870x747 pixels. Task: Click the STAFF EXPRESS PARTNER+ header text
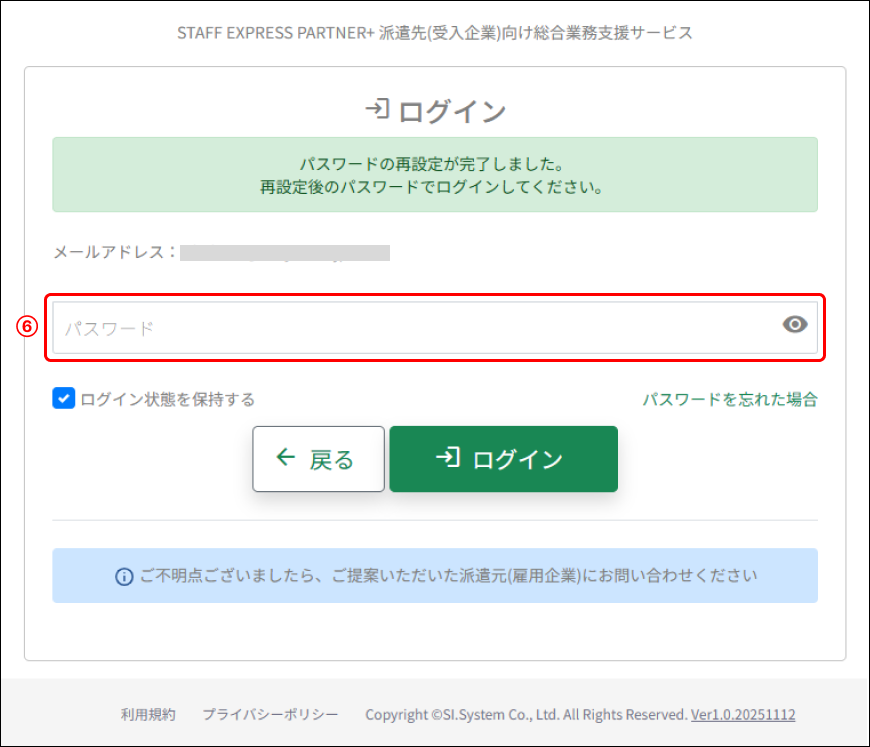point(434,33)
